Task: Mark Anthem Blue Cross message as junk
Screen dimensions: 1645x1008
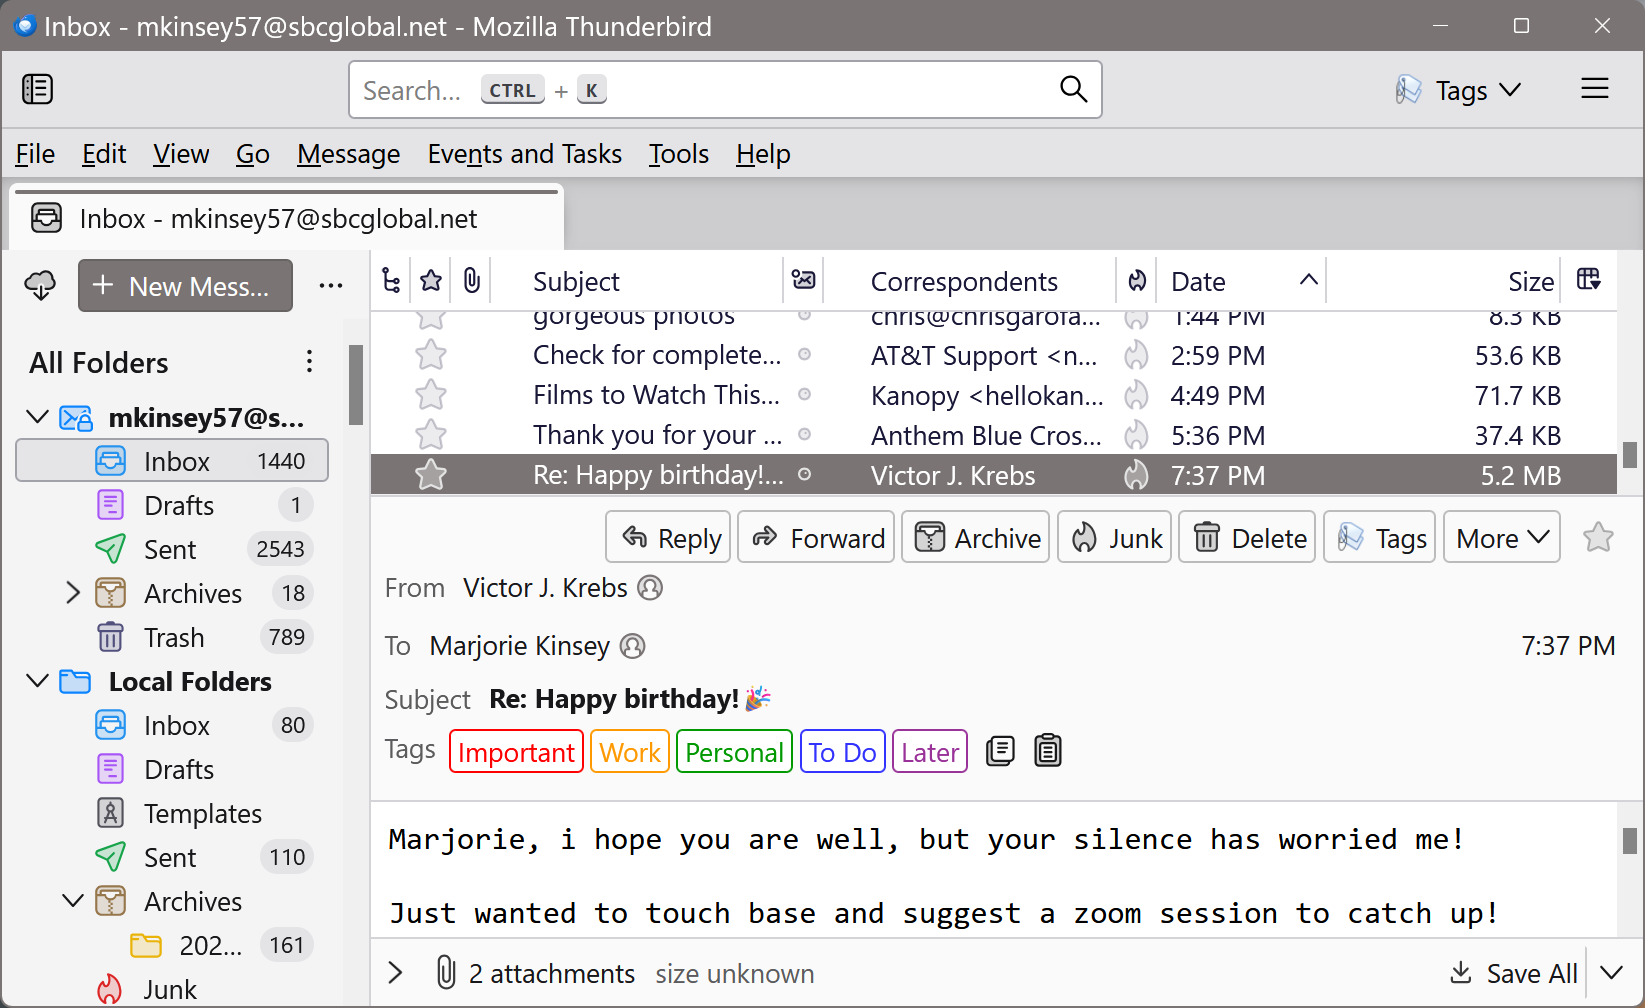Action: pyautogui.click(x=1136, y=435)
